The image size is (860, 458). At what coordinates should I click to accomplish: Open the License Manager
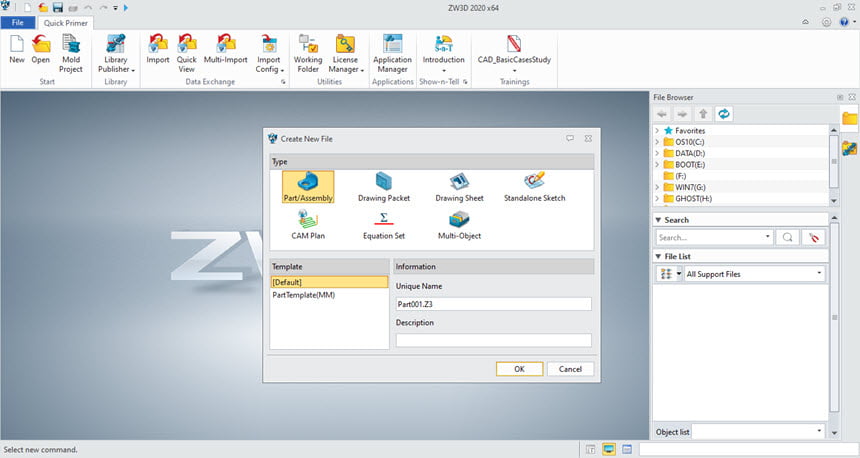346,54
